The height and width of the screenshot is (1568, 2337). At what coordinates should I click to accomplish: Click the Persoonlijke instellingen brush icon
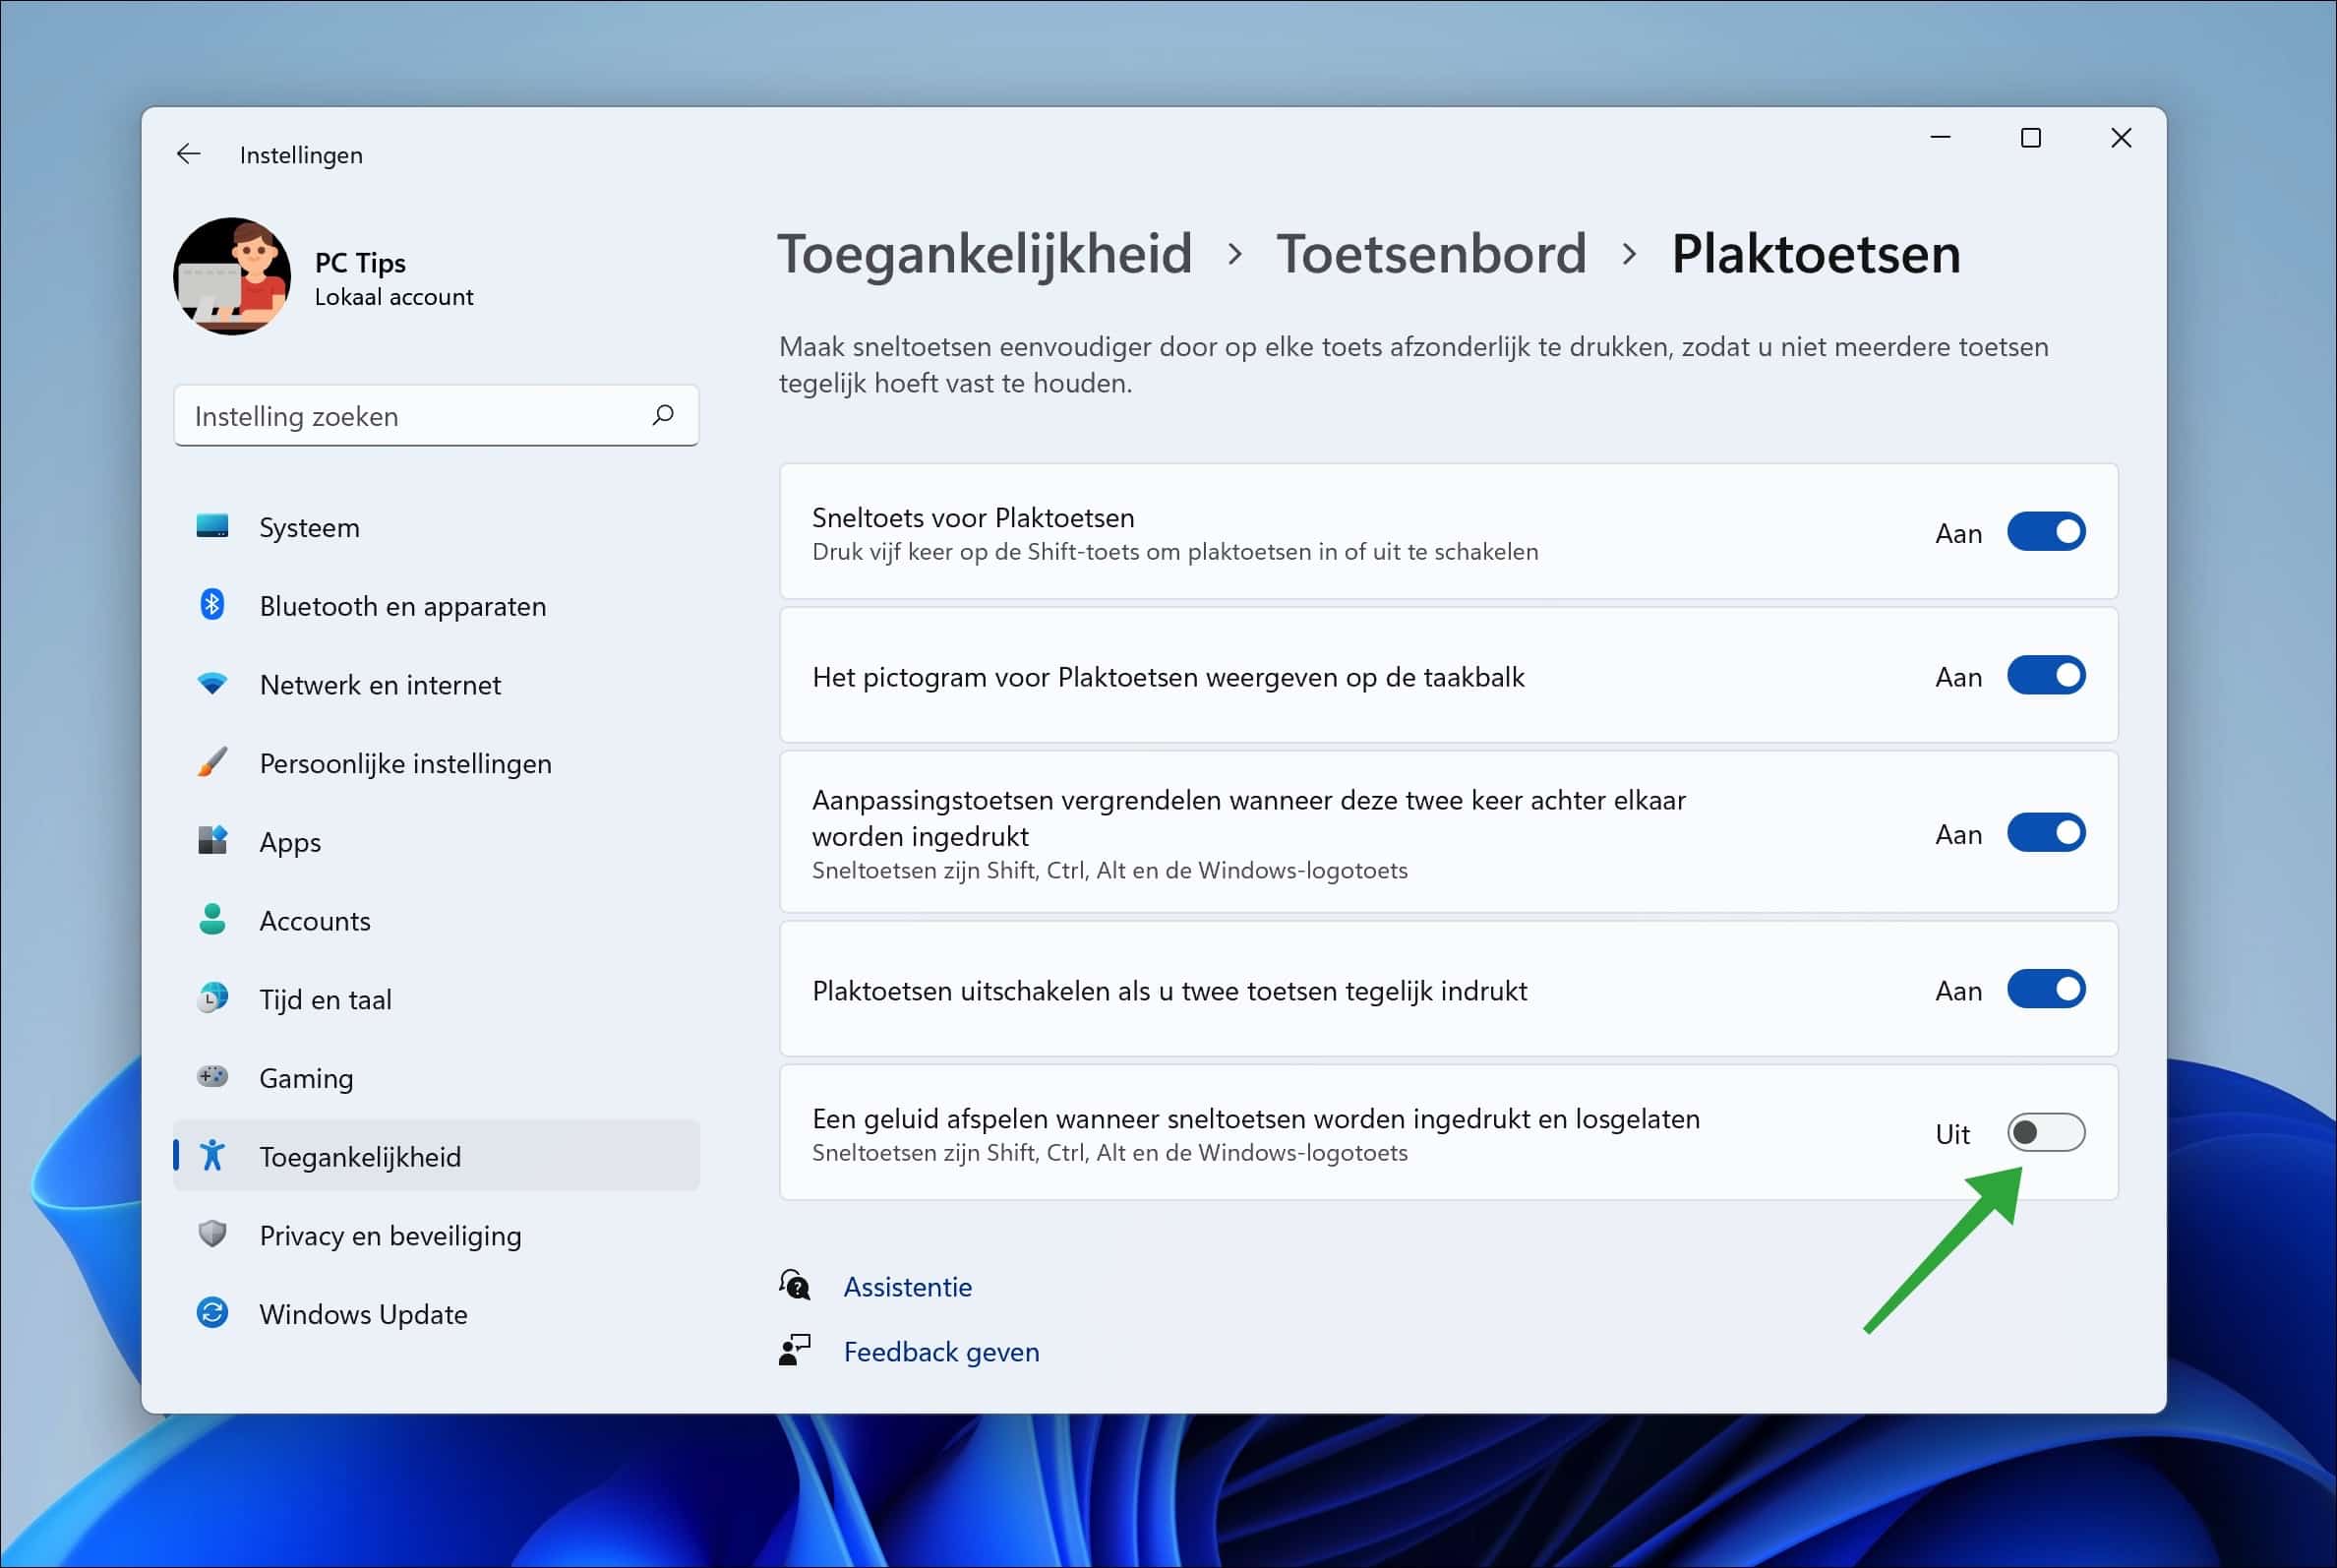tap(213, 763)
